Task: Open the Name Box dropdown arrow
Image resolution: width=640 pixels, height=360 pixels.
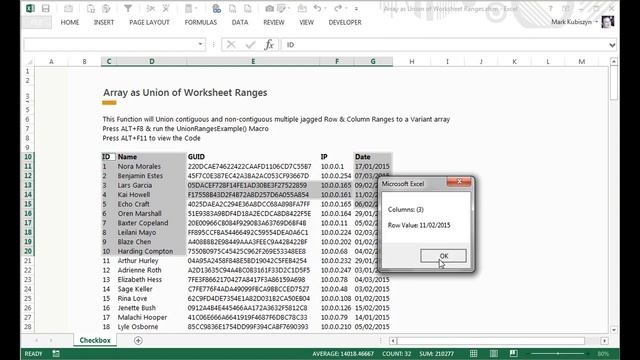Action: [200, 44]
